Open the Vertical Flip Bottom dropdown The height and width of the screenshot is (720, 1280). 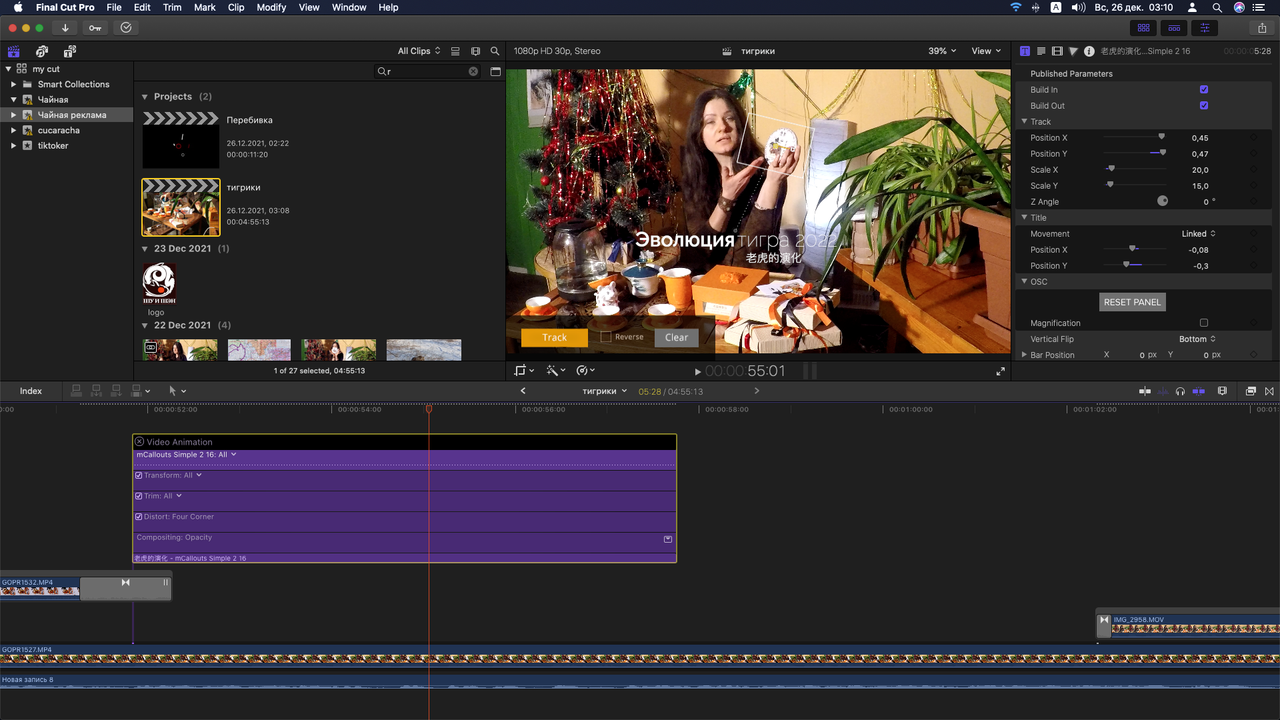[1197, 339]
